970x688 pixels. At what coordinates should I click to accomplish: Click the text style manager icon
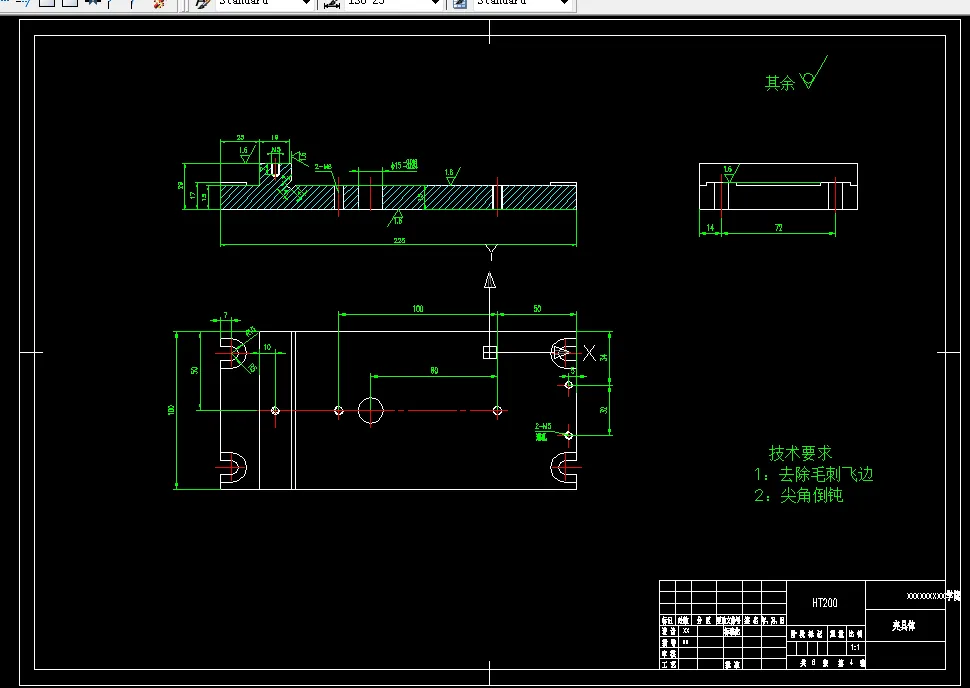tap(202, 4)
